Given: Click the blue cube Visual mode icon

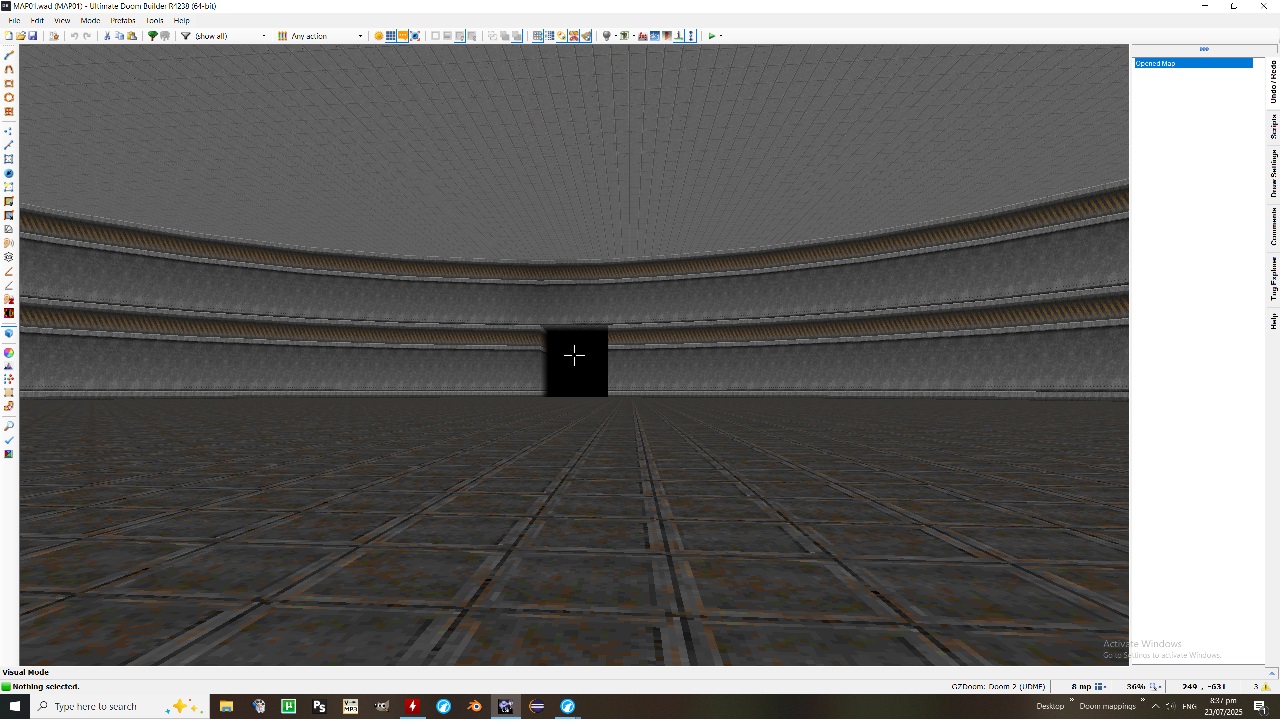Looking at the screenshot, I should point(9,333).
